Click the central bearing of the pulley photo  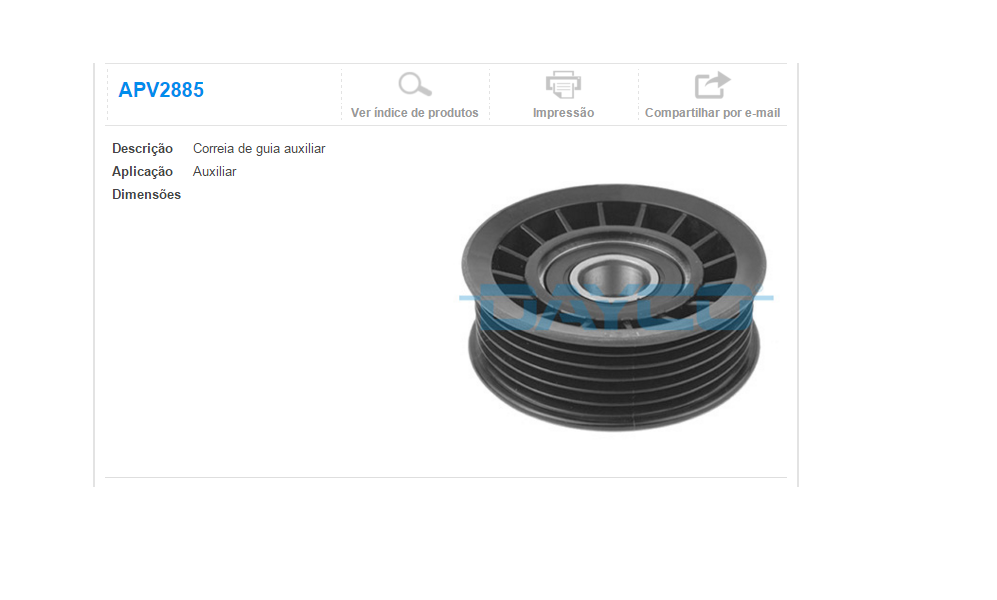point(614,277)
